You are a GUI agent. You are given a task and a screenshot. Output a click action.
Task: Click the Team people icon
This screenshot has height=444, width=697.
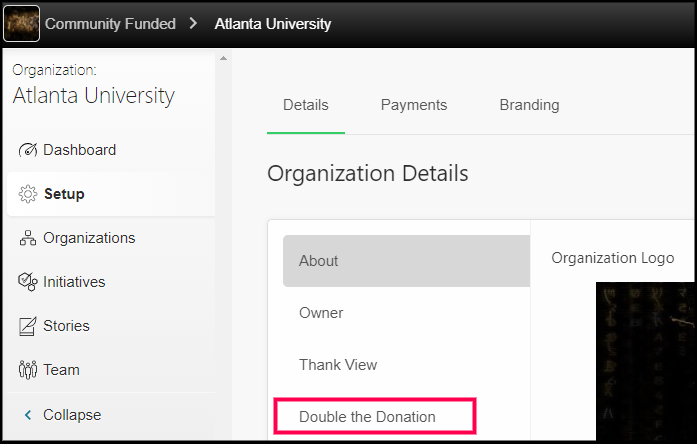28,370
